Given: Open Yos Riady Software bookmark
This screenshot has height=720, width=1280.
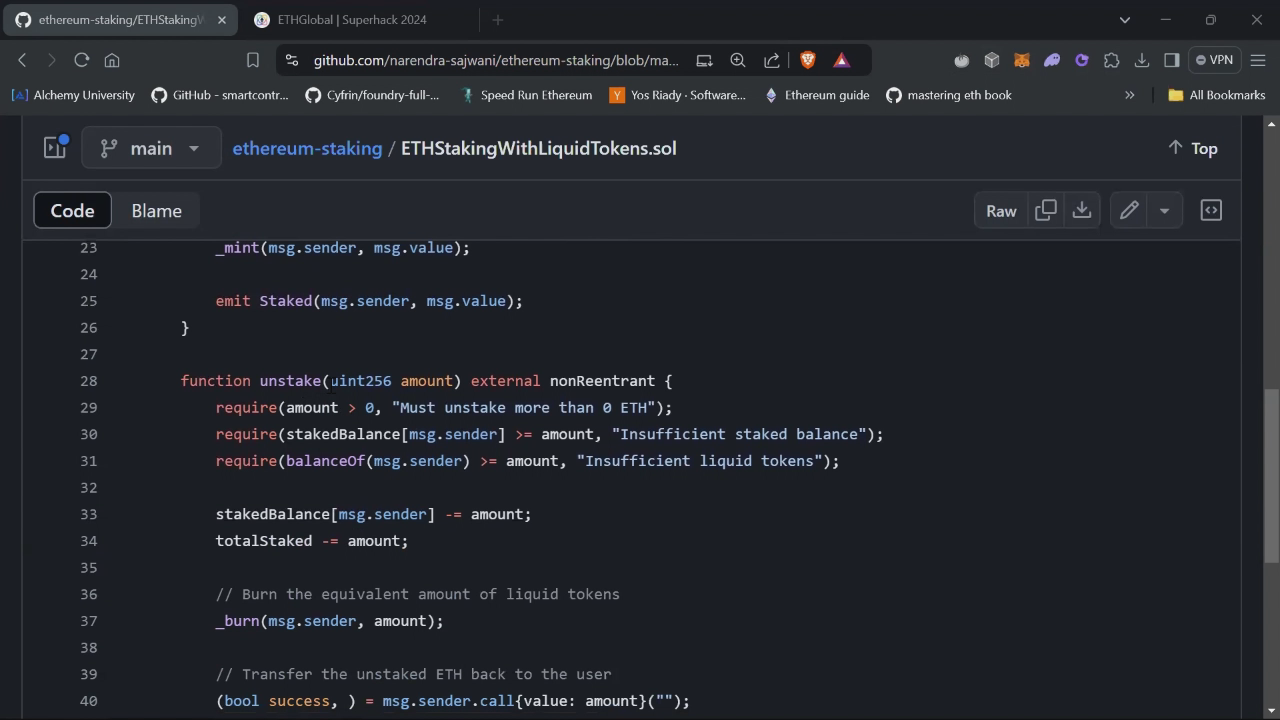Looking at the screenshot, I should coord(678,95).
